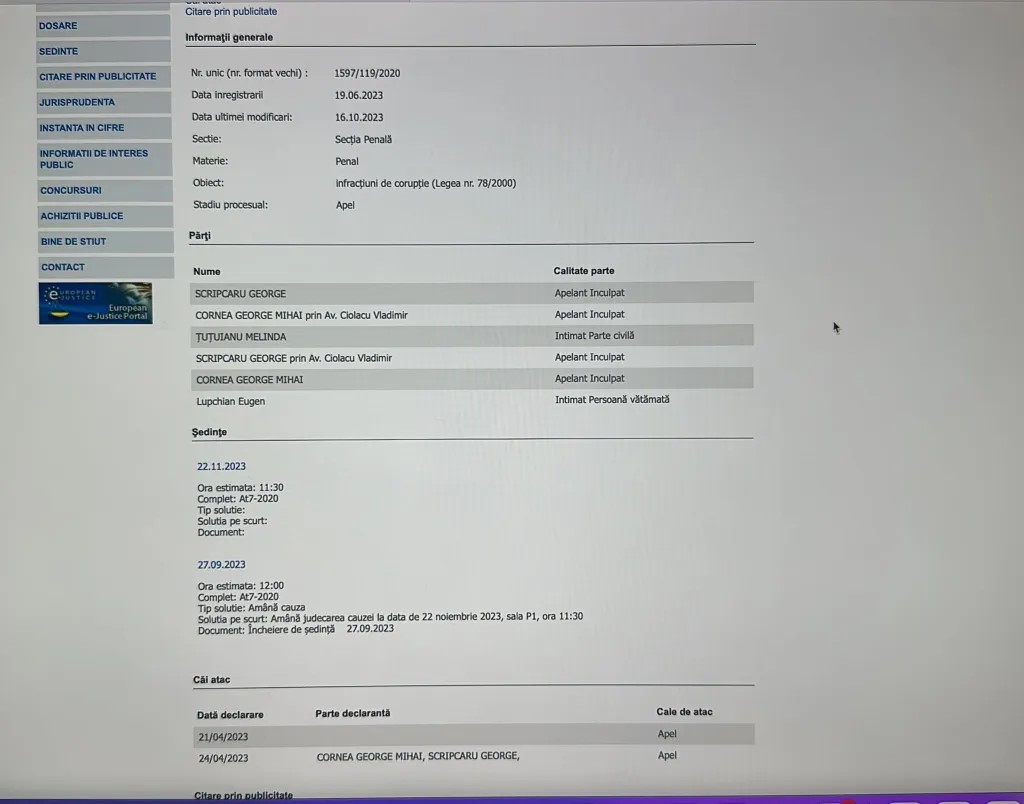Open the Încheiere de ședință document
Viewport: 1024px width, 804px height.
290,629
